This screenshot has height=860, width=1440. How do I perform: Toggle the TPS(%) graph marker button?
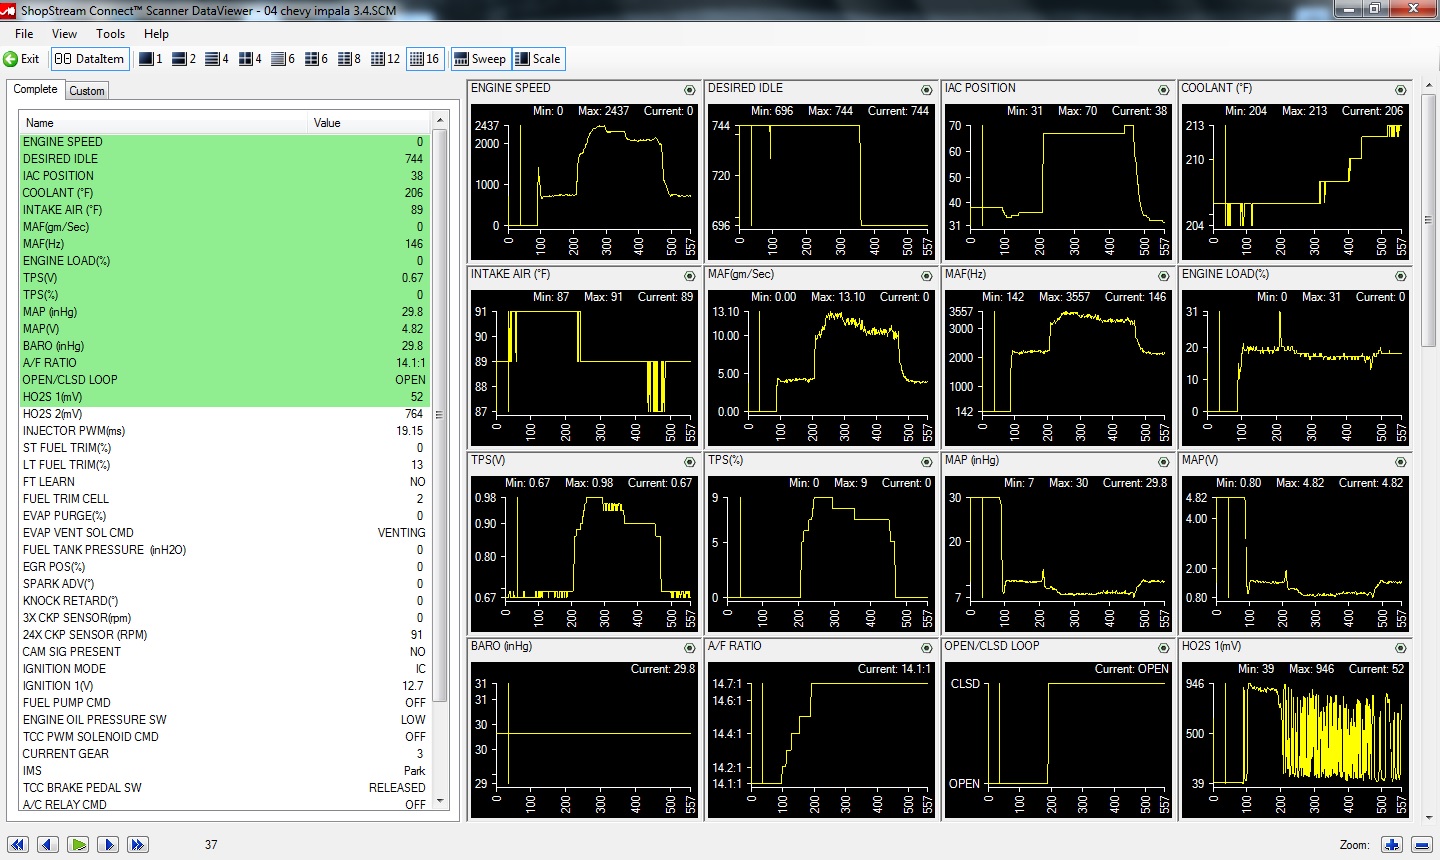pos(926,462)
